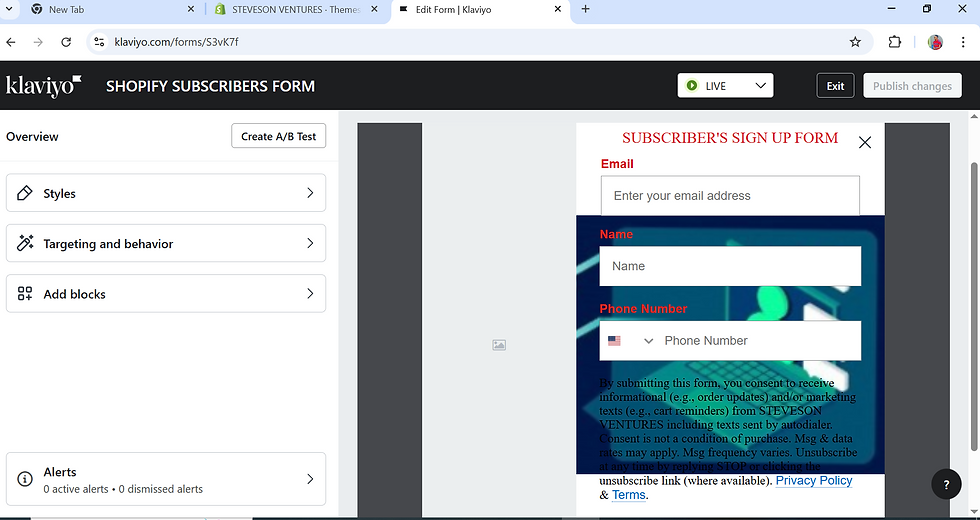Click the browser address bar URL
The image size is (980, 520).
coord(176,42)
